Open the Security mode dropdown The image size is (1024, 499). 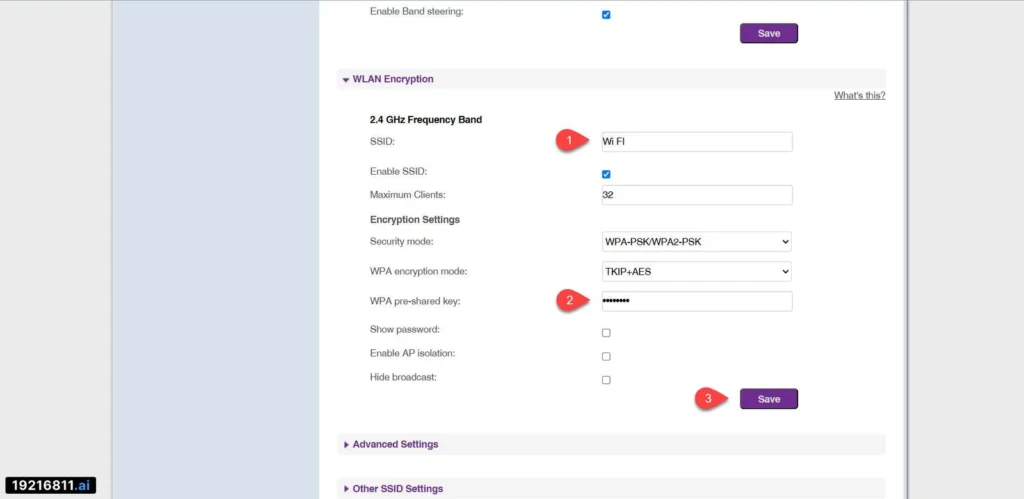(697, 242)
